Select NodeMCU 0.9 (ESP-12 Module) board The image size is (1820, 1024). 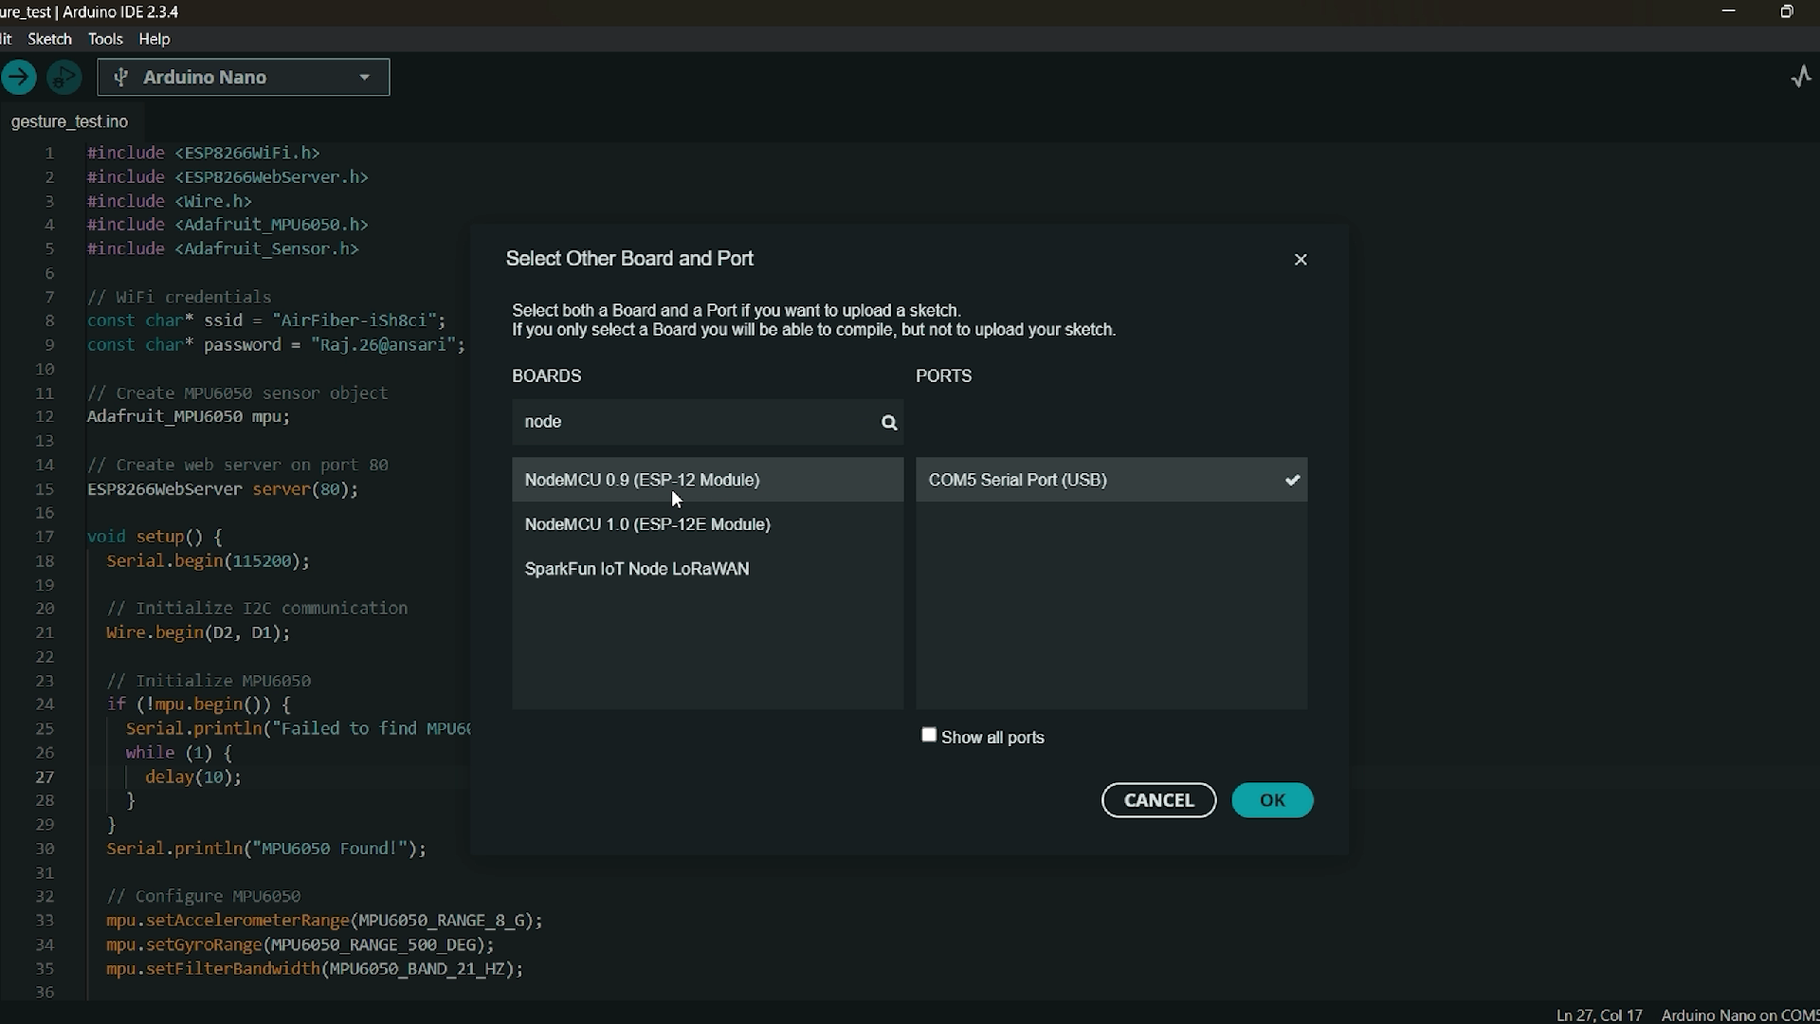pyautogui.click(x=642, y=480)
